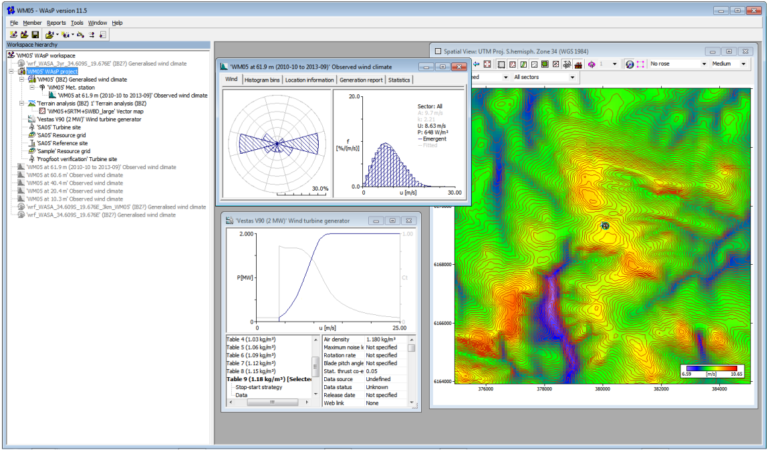Click the wind turbine icon in Spatial View toolbar

567,64
